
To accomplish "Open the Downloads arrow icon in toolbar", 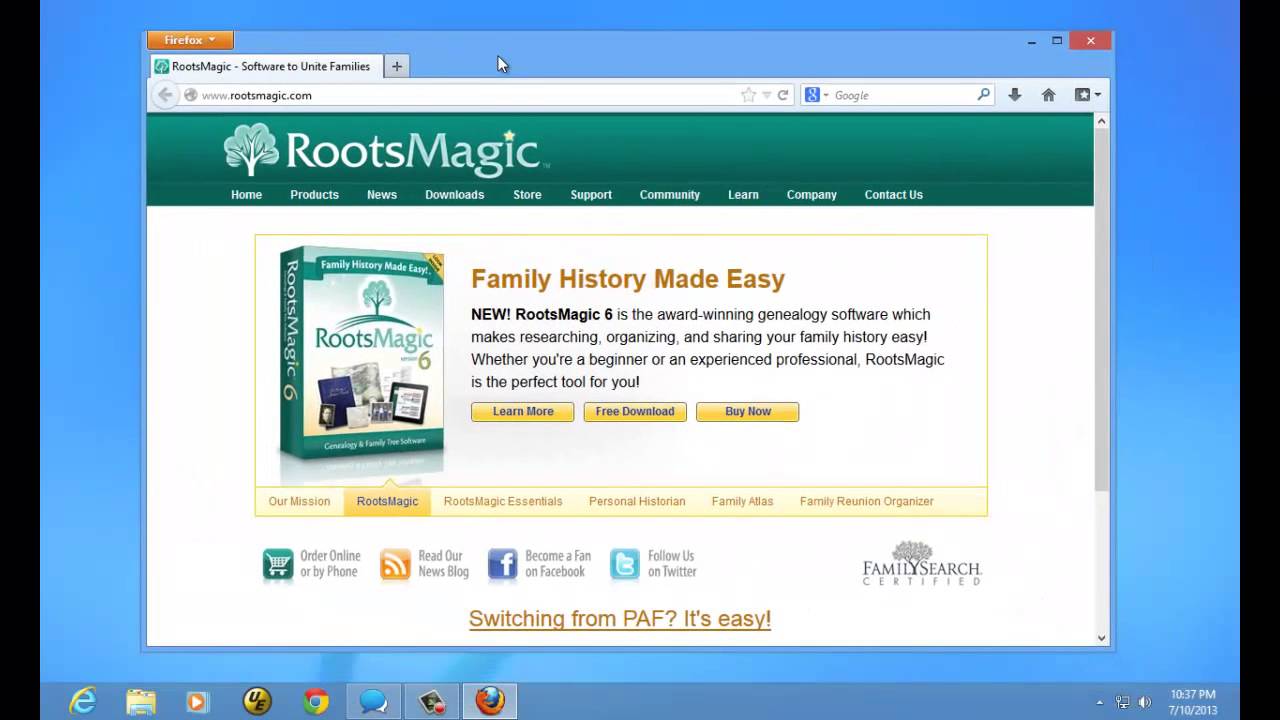I will [1014, 95].
